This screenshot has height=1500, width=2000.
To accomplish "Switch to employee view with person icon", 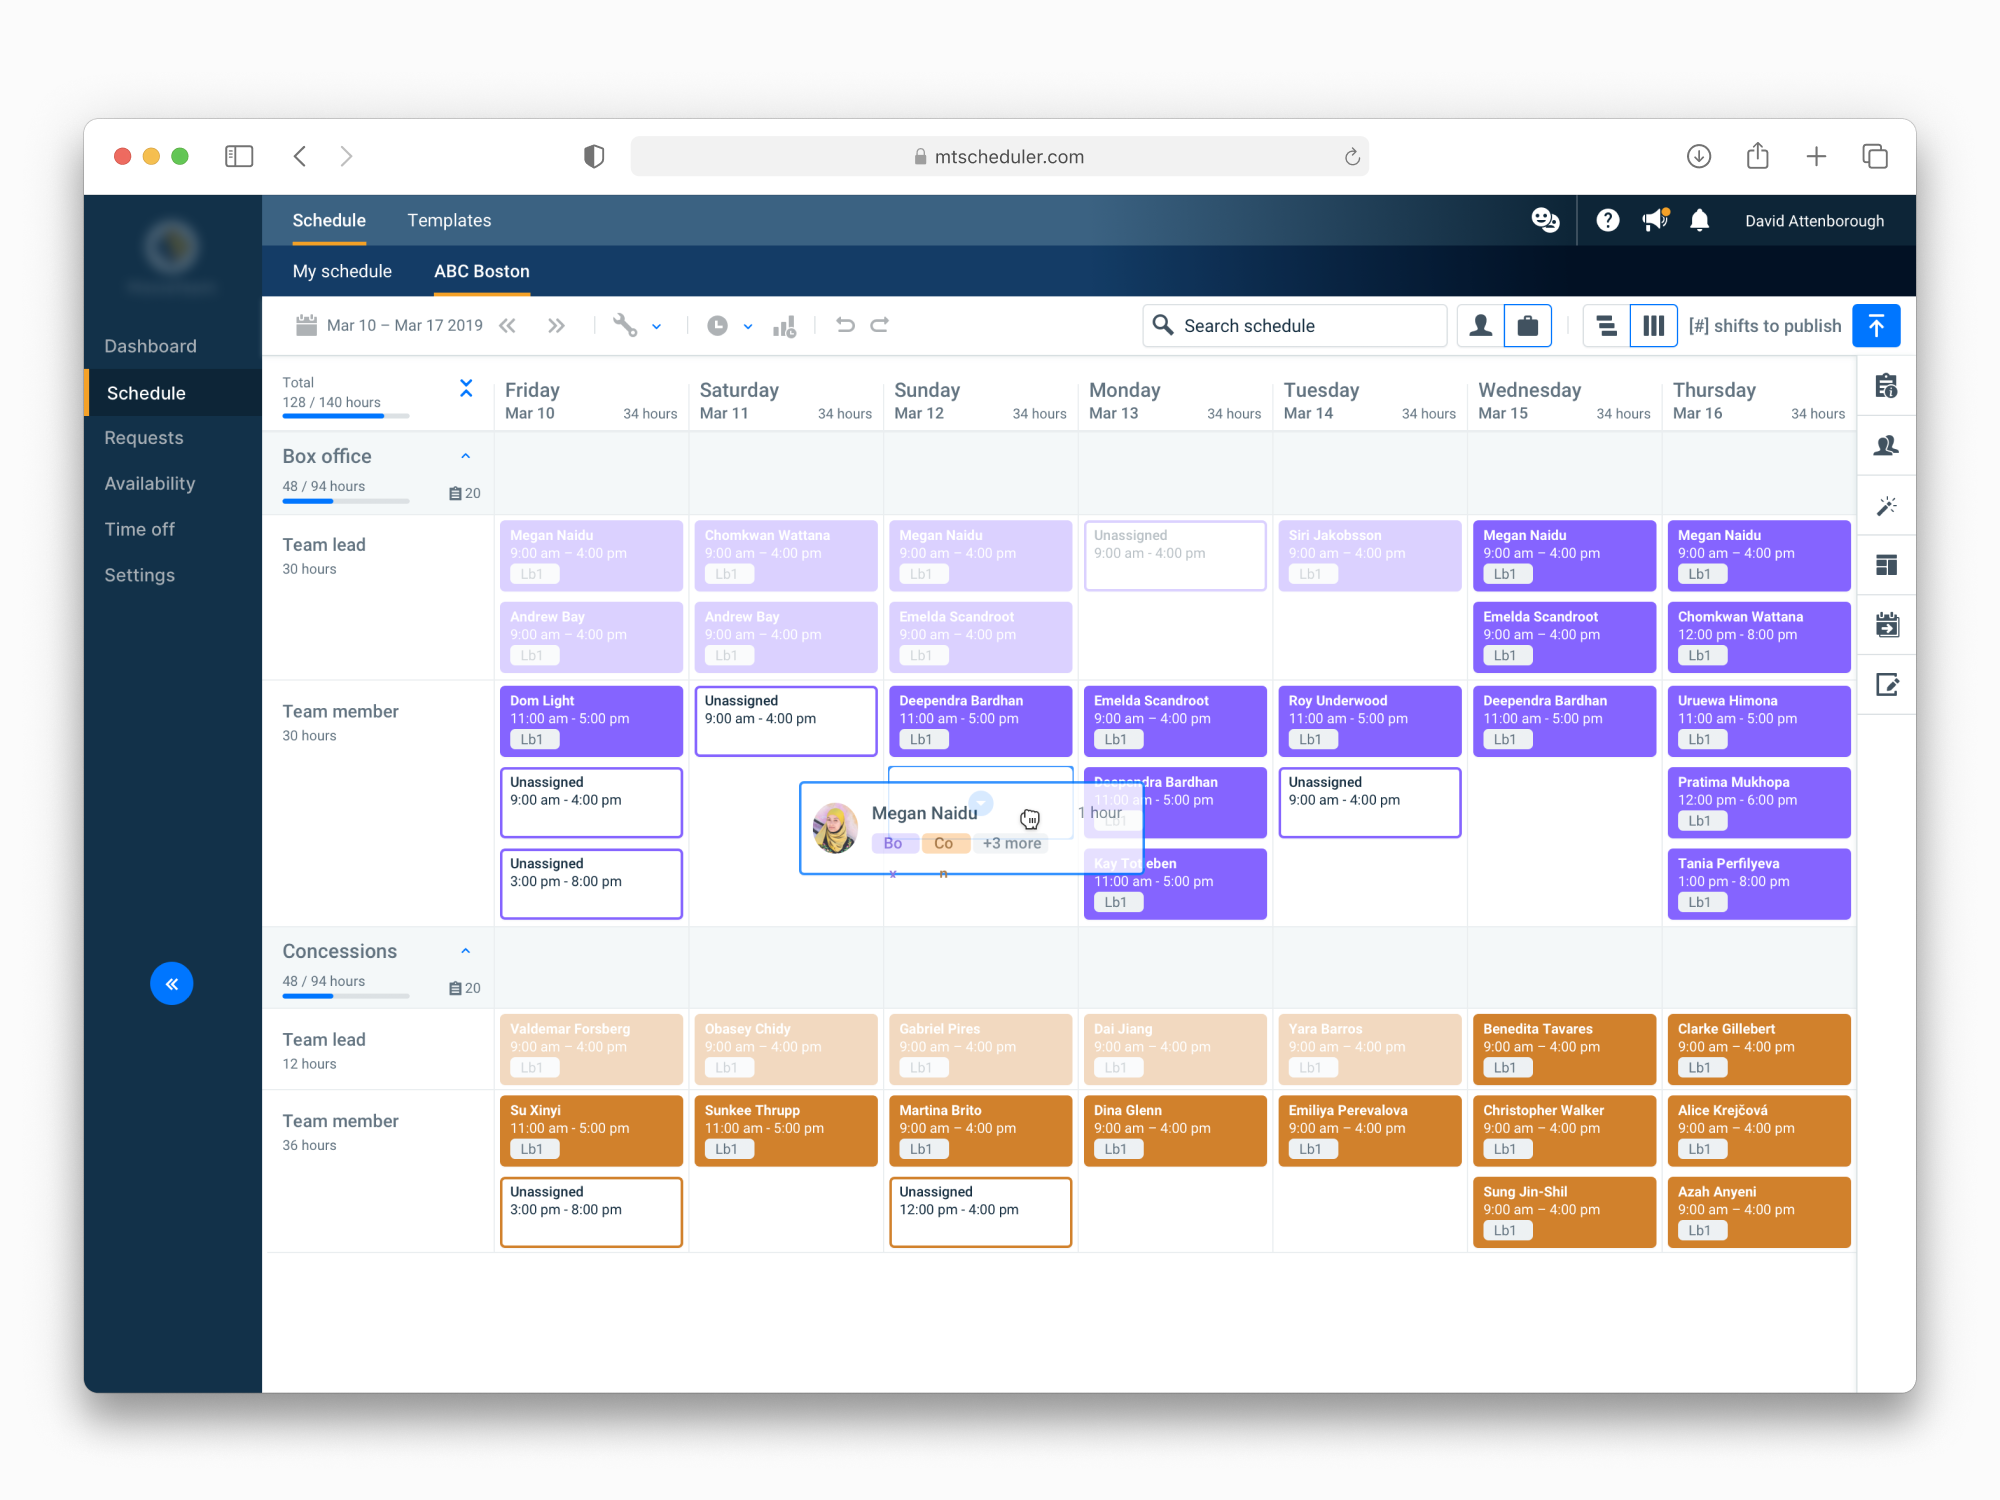I will click(1481, 326).
